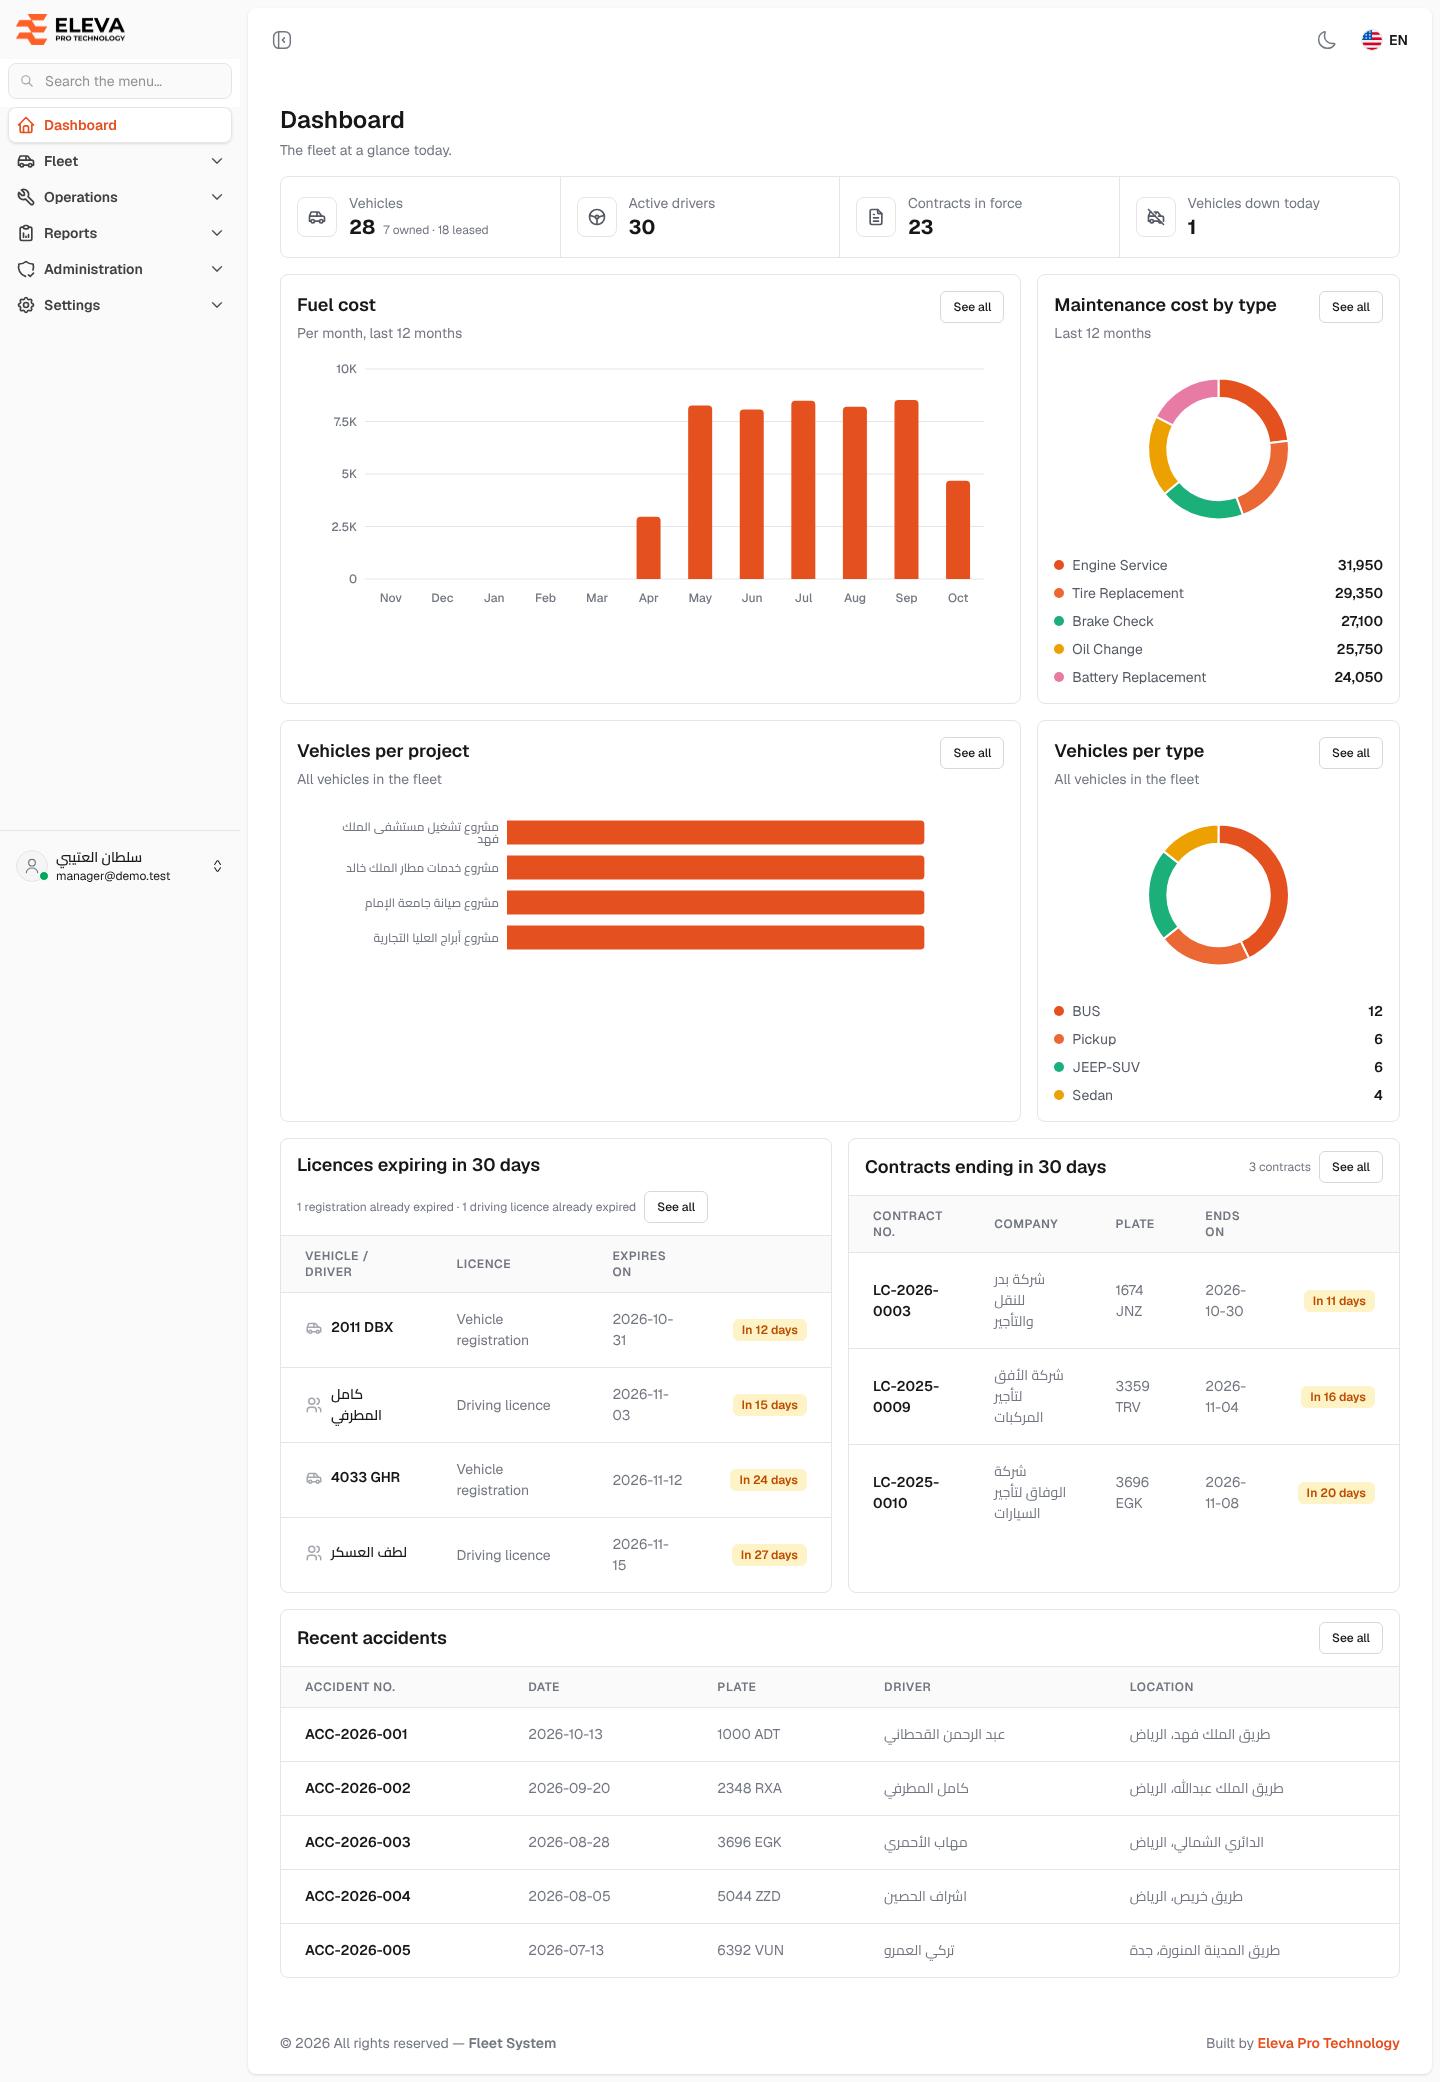Open the Fleet menu label
The image size is (1440, 2082).
61,161
